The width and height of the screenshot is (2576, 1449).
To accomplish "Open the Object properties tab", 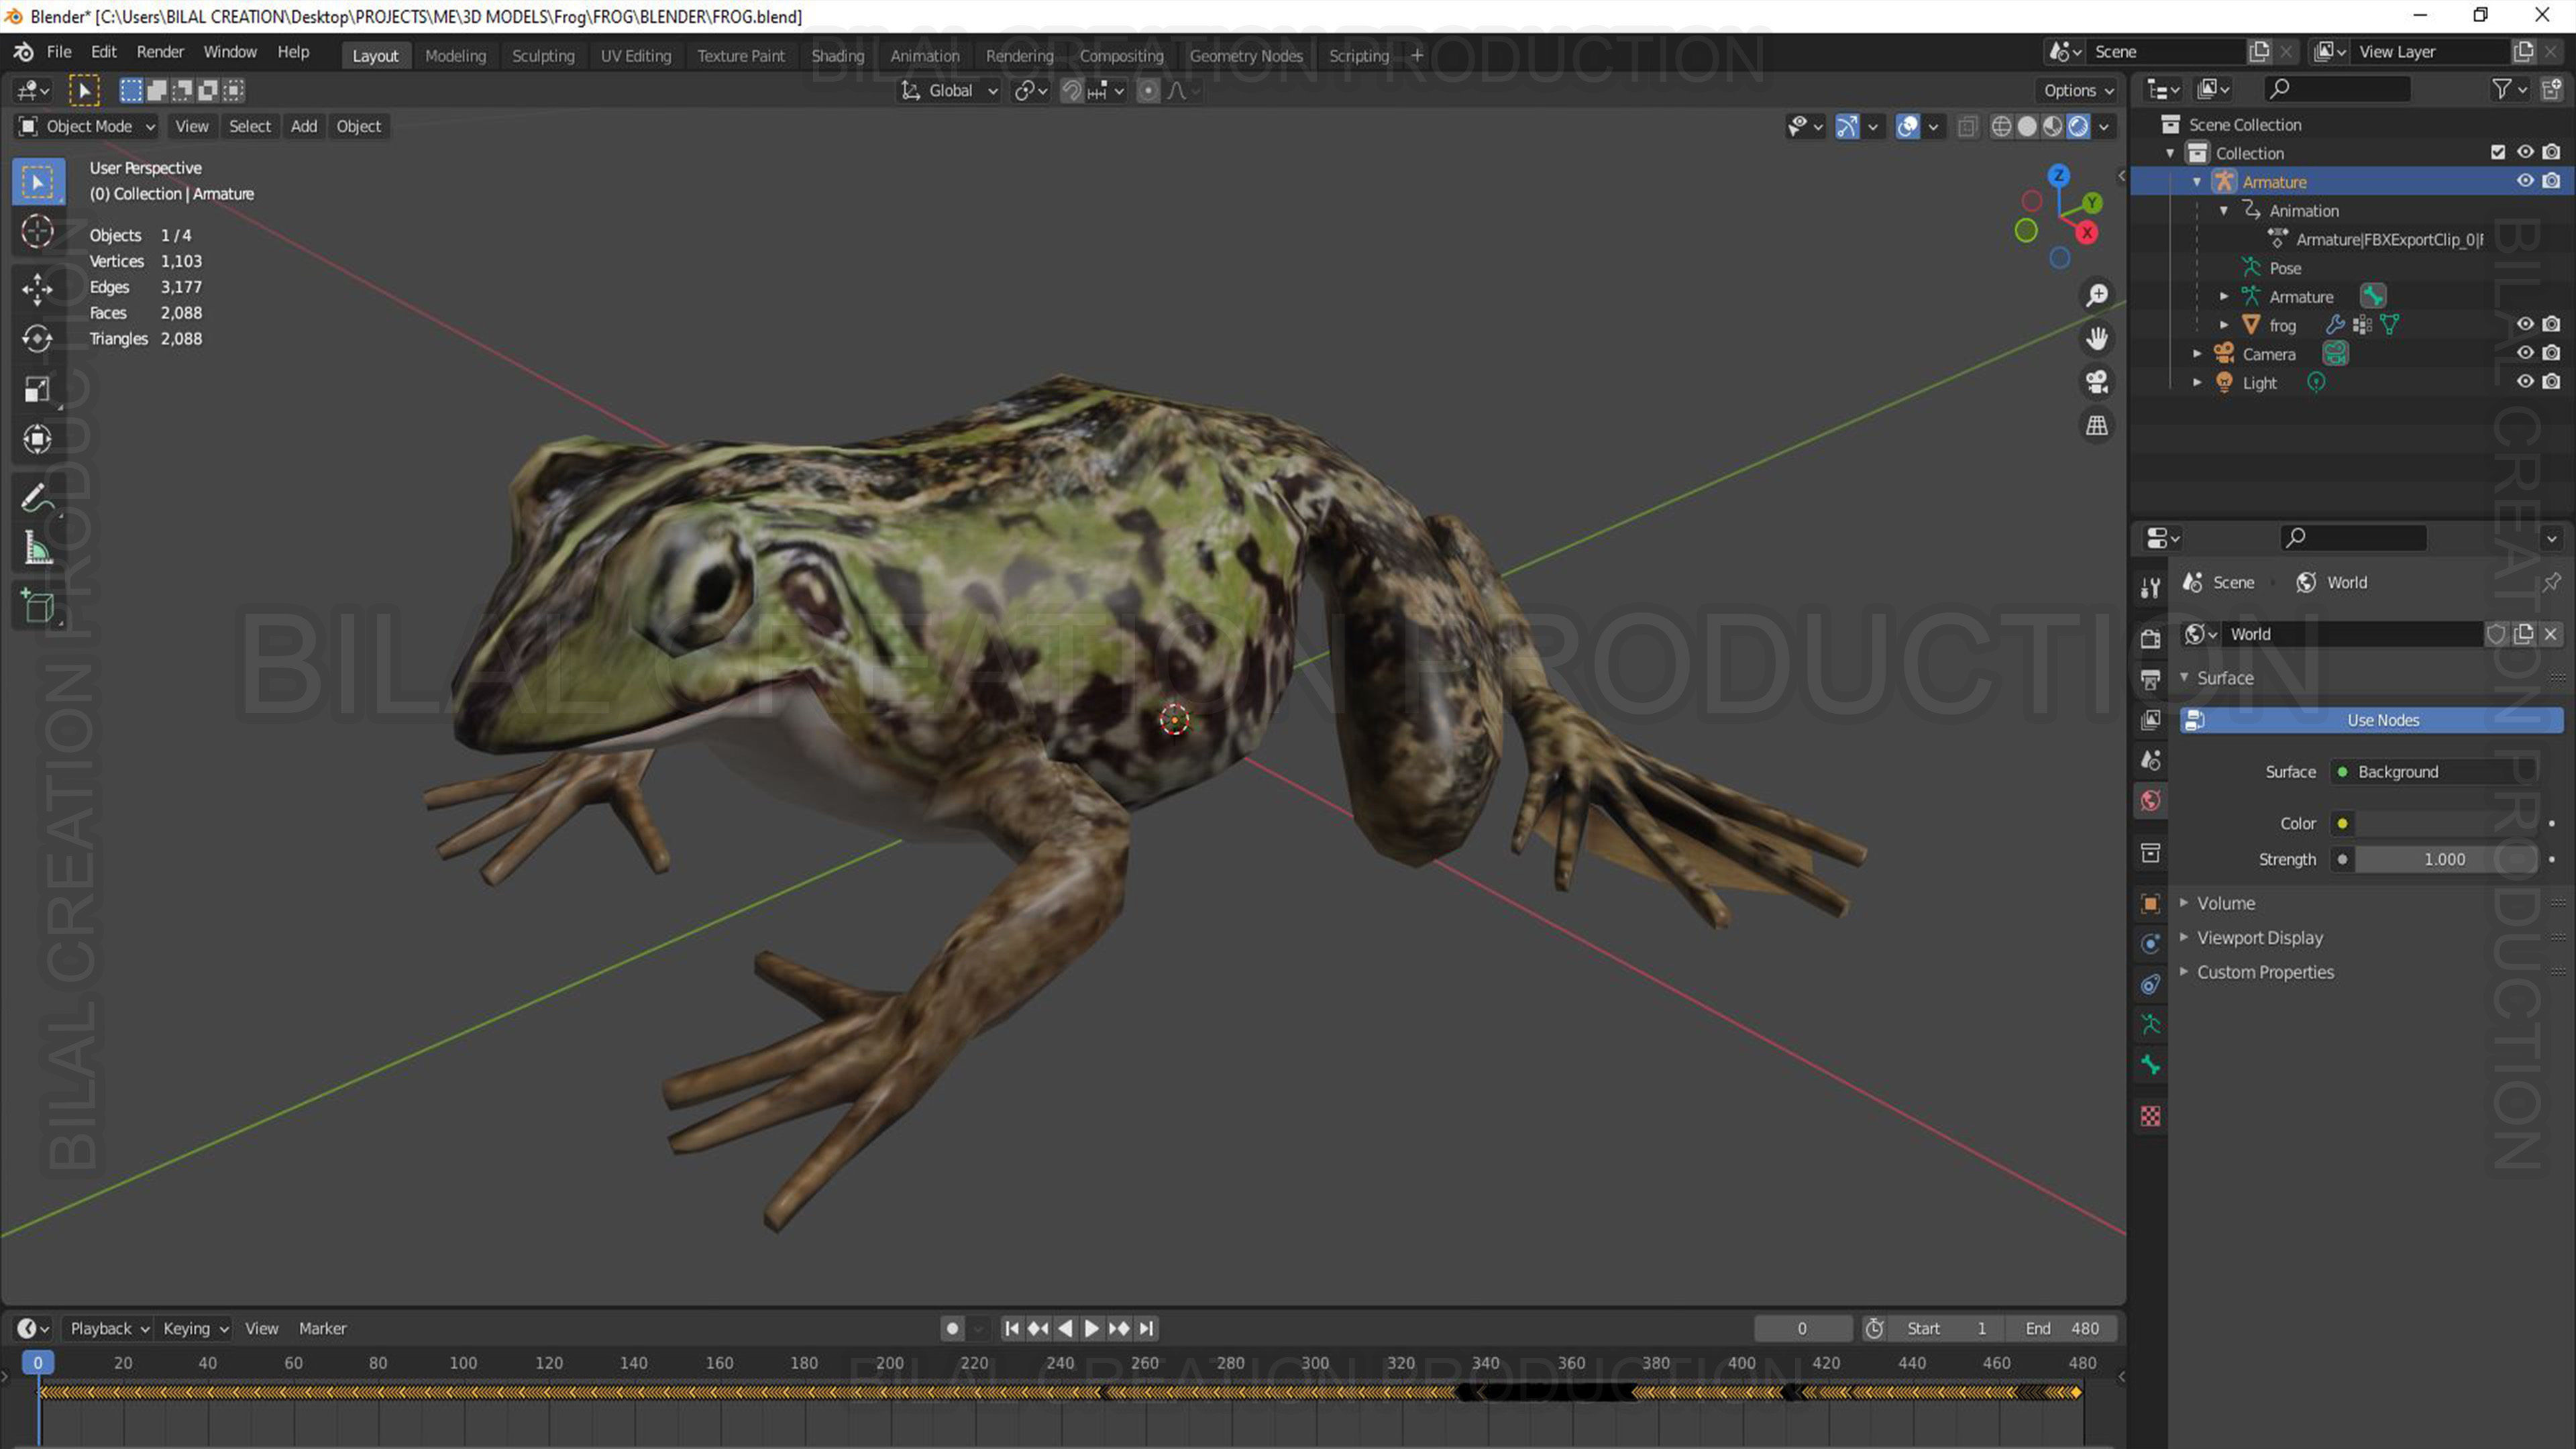I will [x=2150, y=903].
